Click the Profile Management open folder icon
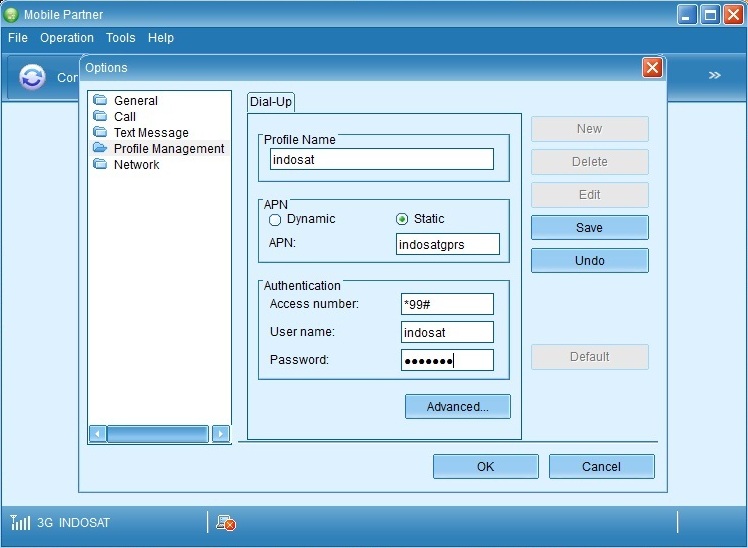The width and height of the screenshot is (748, 548). [100, 148]
